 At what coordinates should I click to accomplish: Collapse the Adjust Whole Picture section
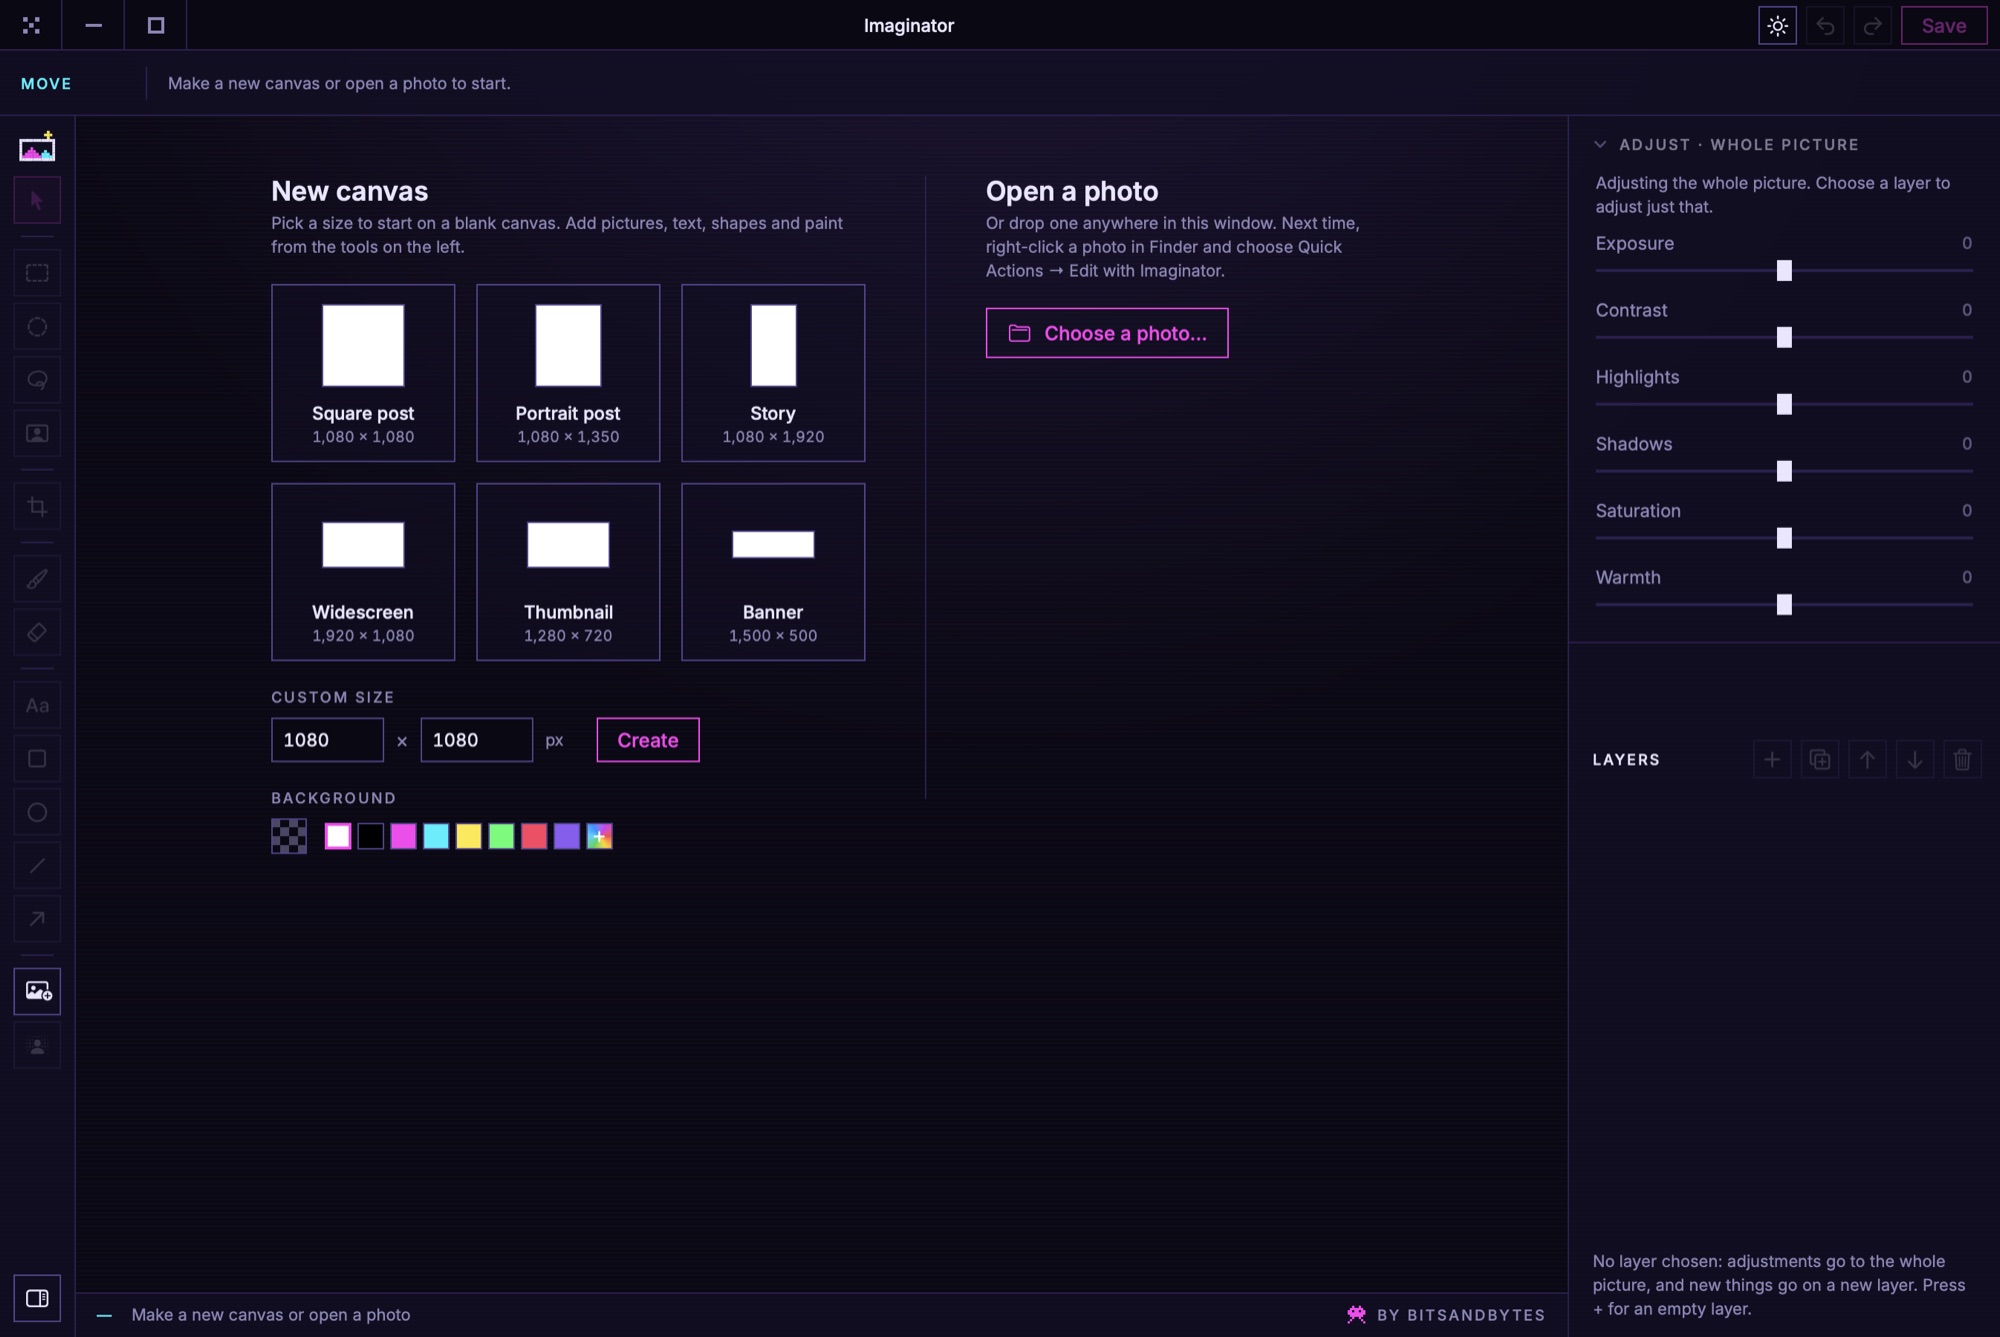[1600, 144]
